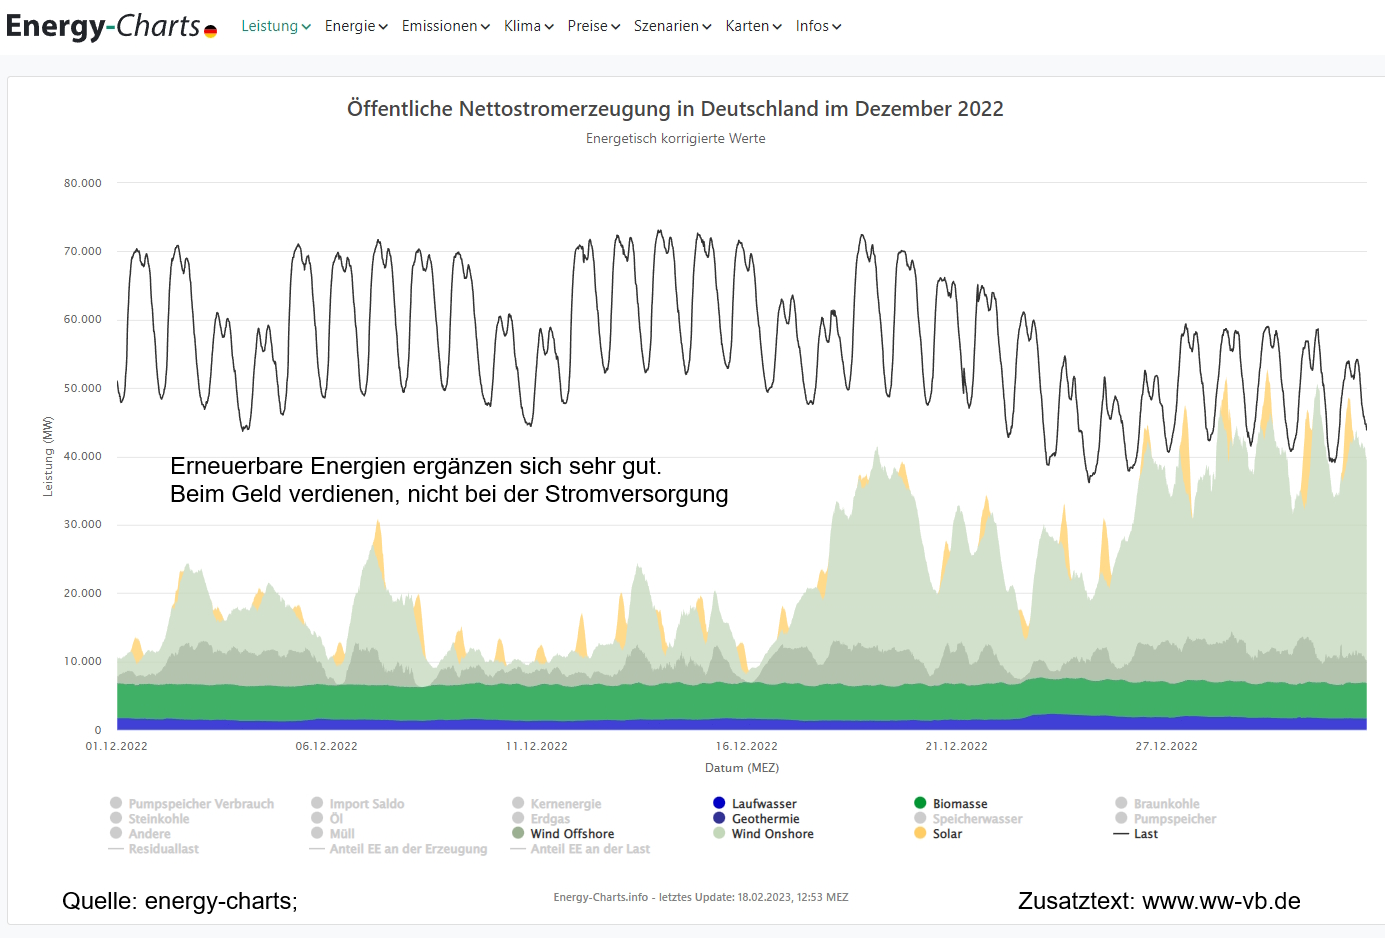Open the Emissionen menu
1385x938 pixels.
pos(445,26)
